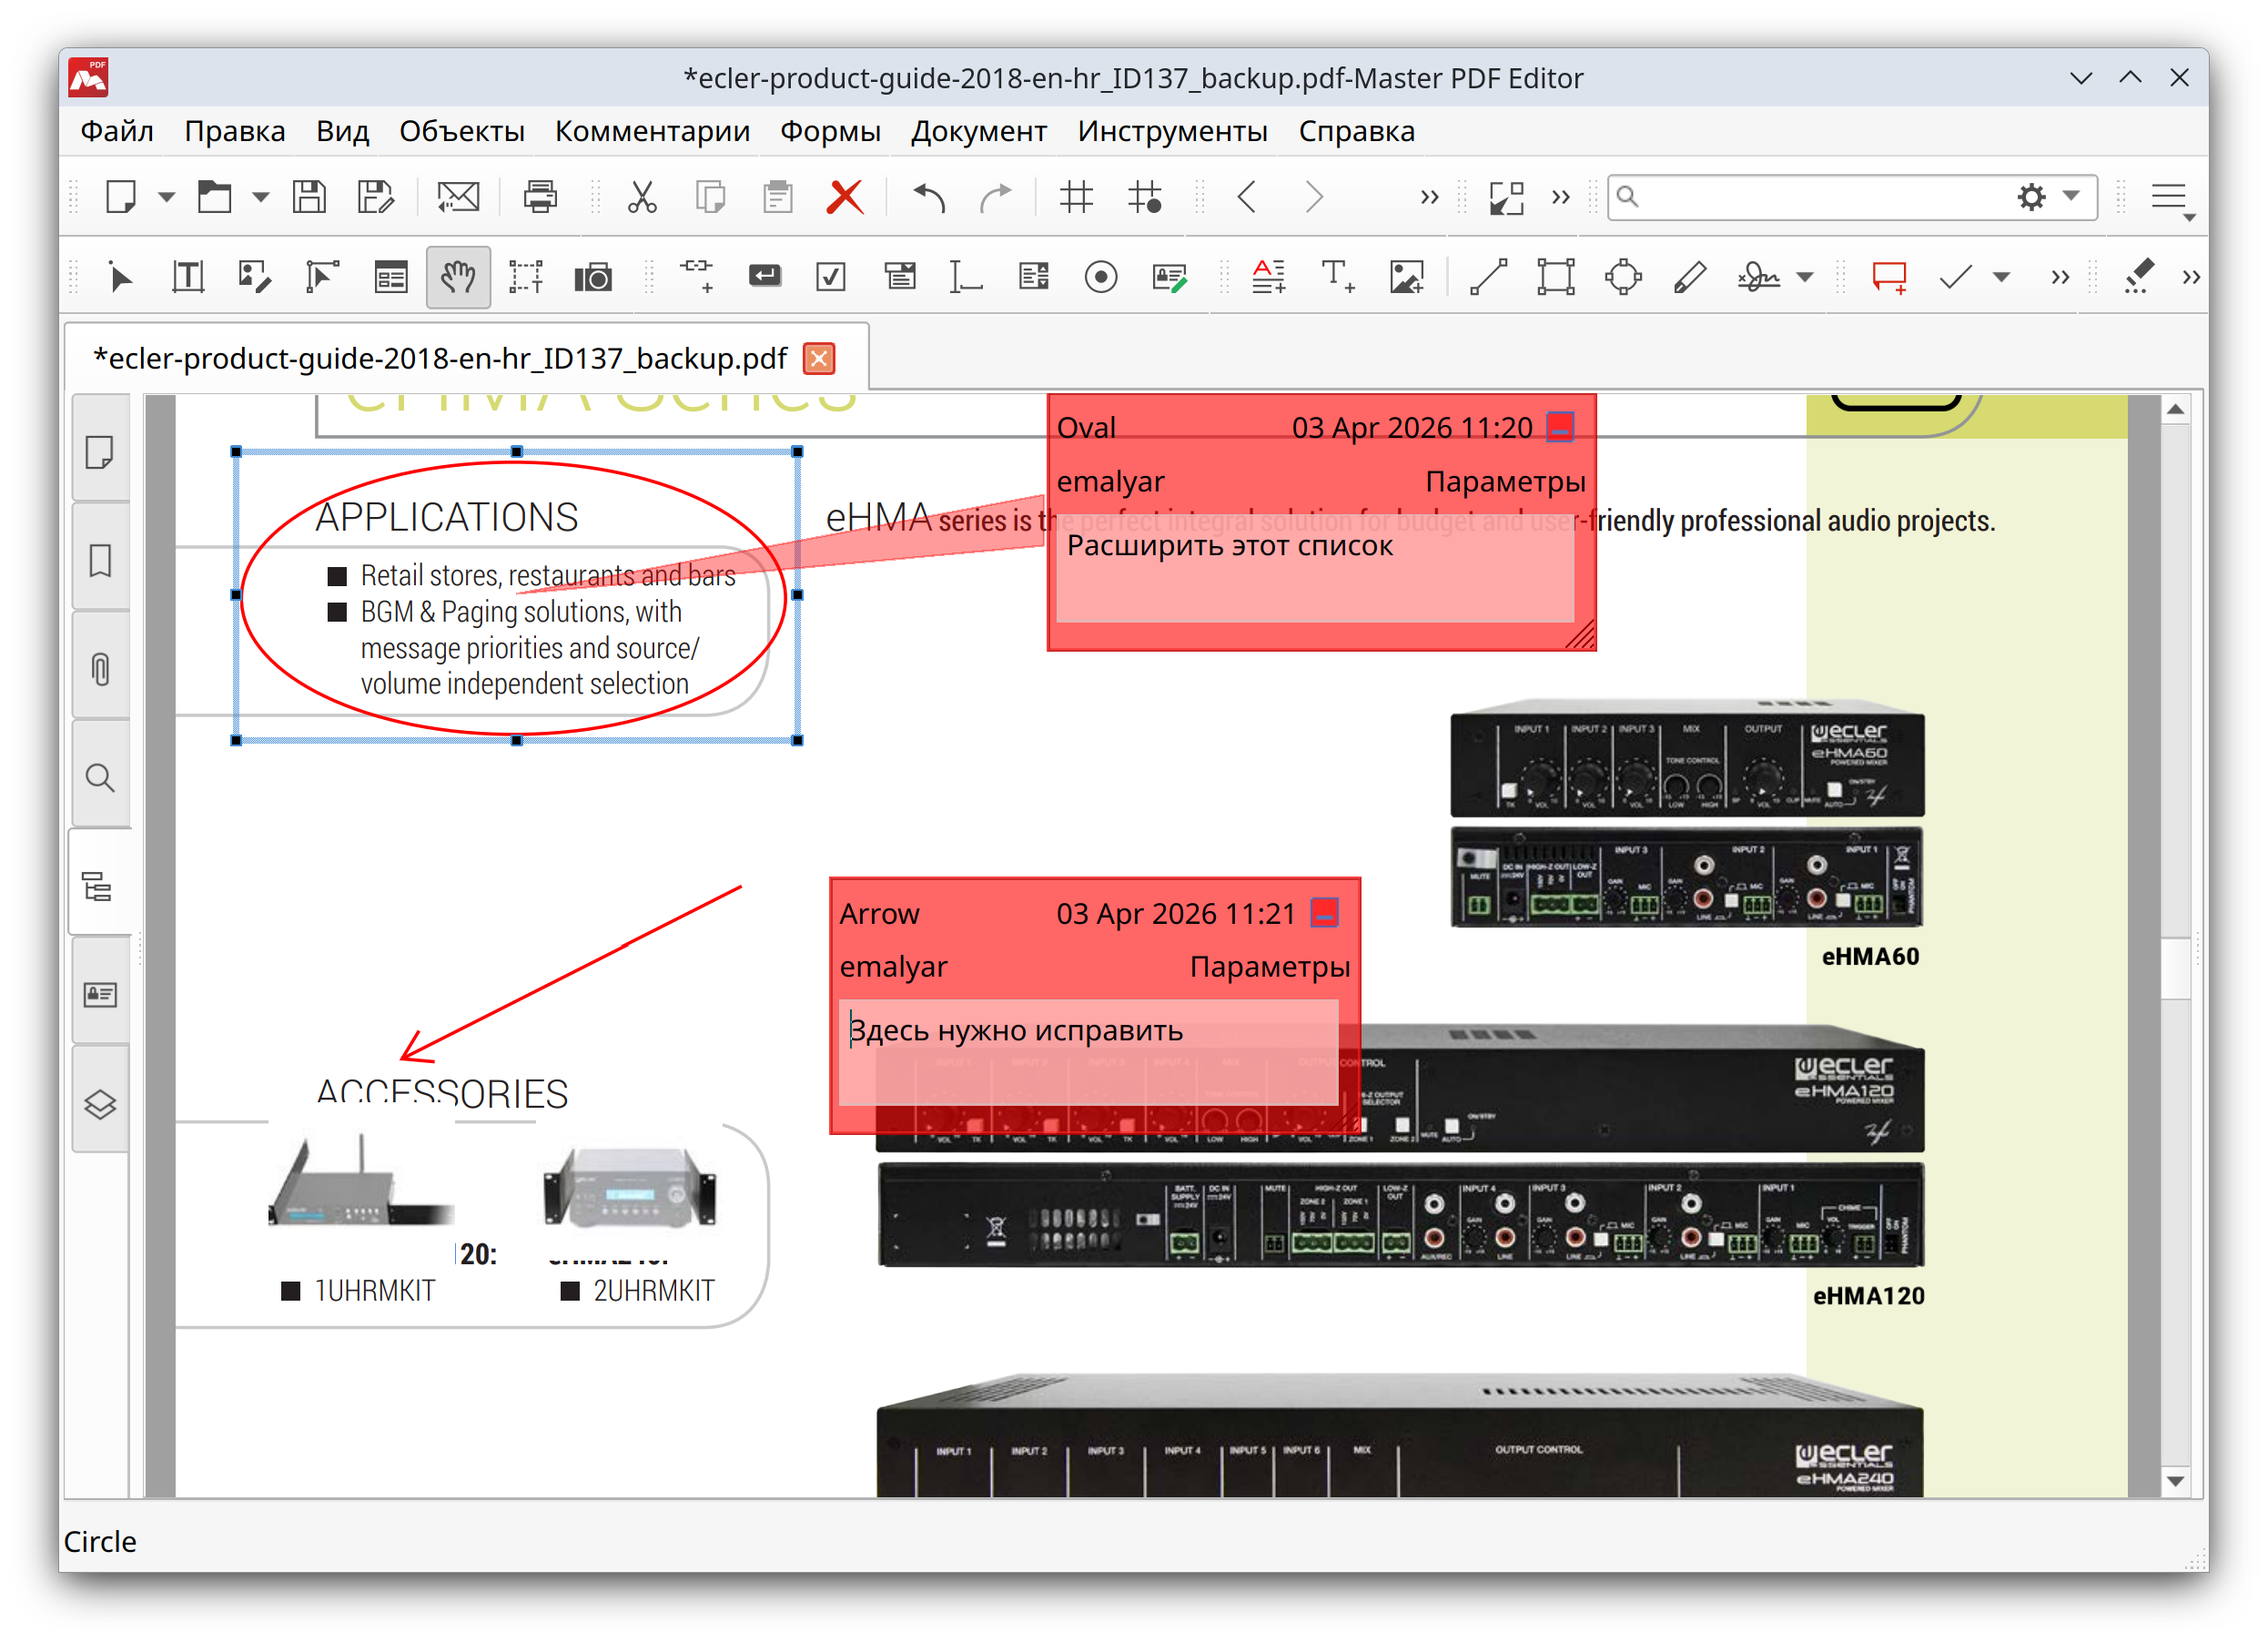Open the Инструменты menu
2268x1642 pixels.
tap(1172, 131)
